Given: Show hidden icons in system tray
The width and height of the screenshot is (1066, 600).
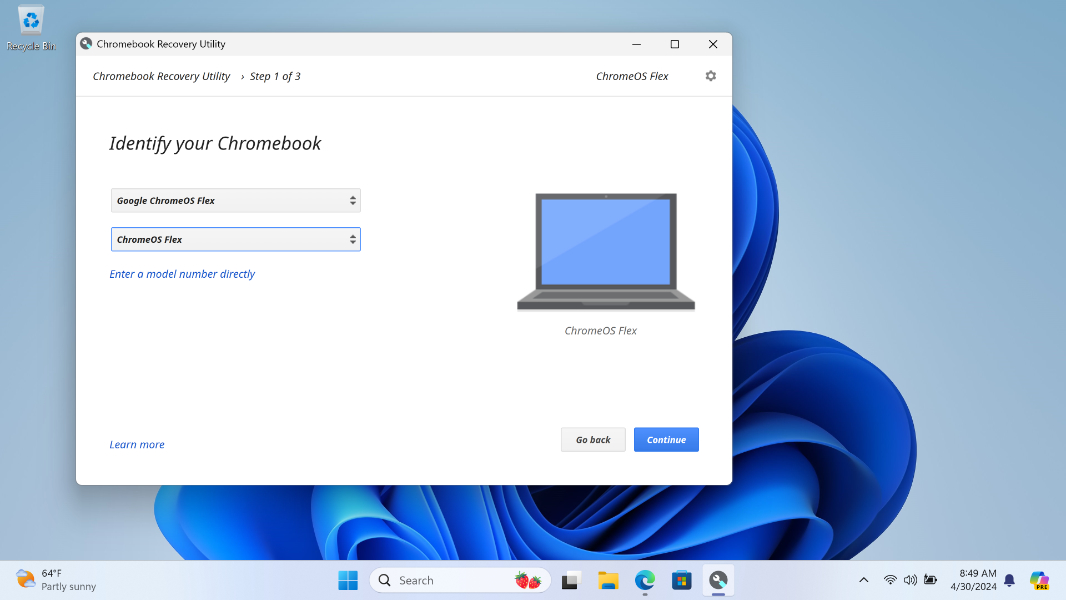Looking at the screenshot, I should pyautogui.click(x=864, y=580).
